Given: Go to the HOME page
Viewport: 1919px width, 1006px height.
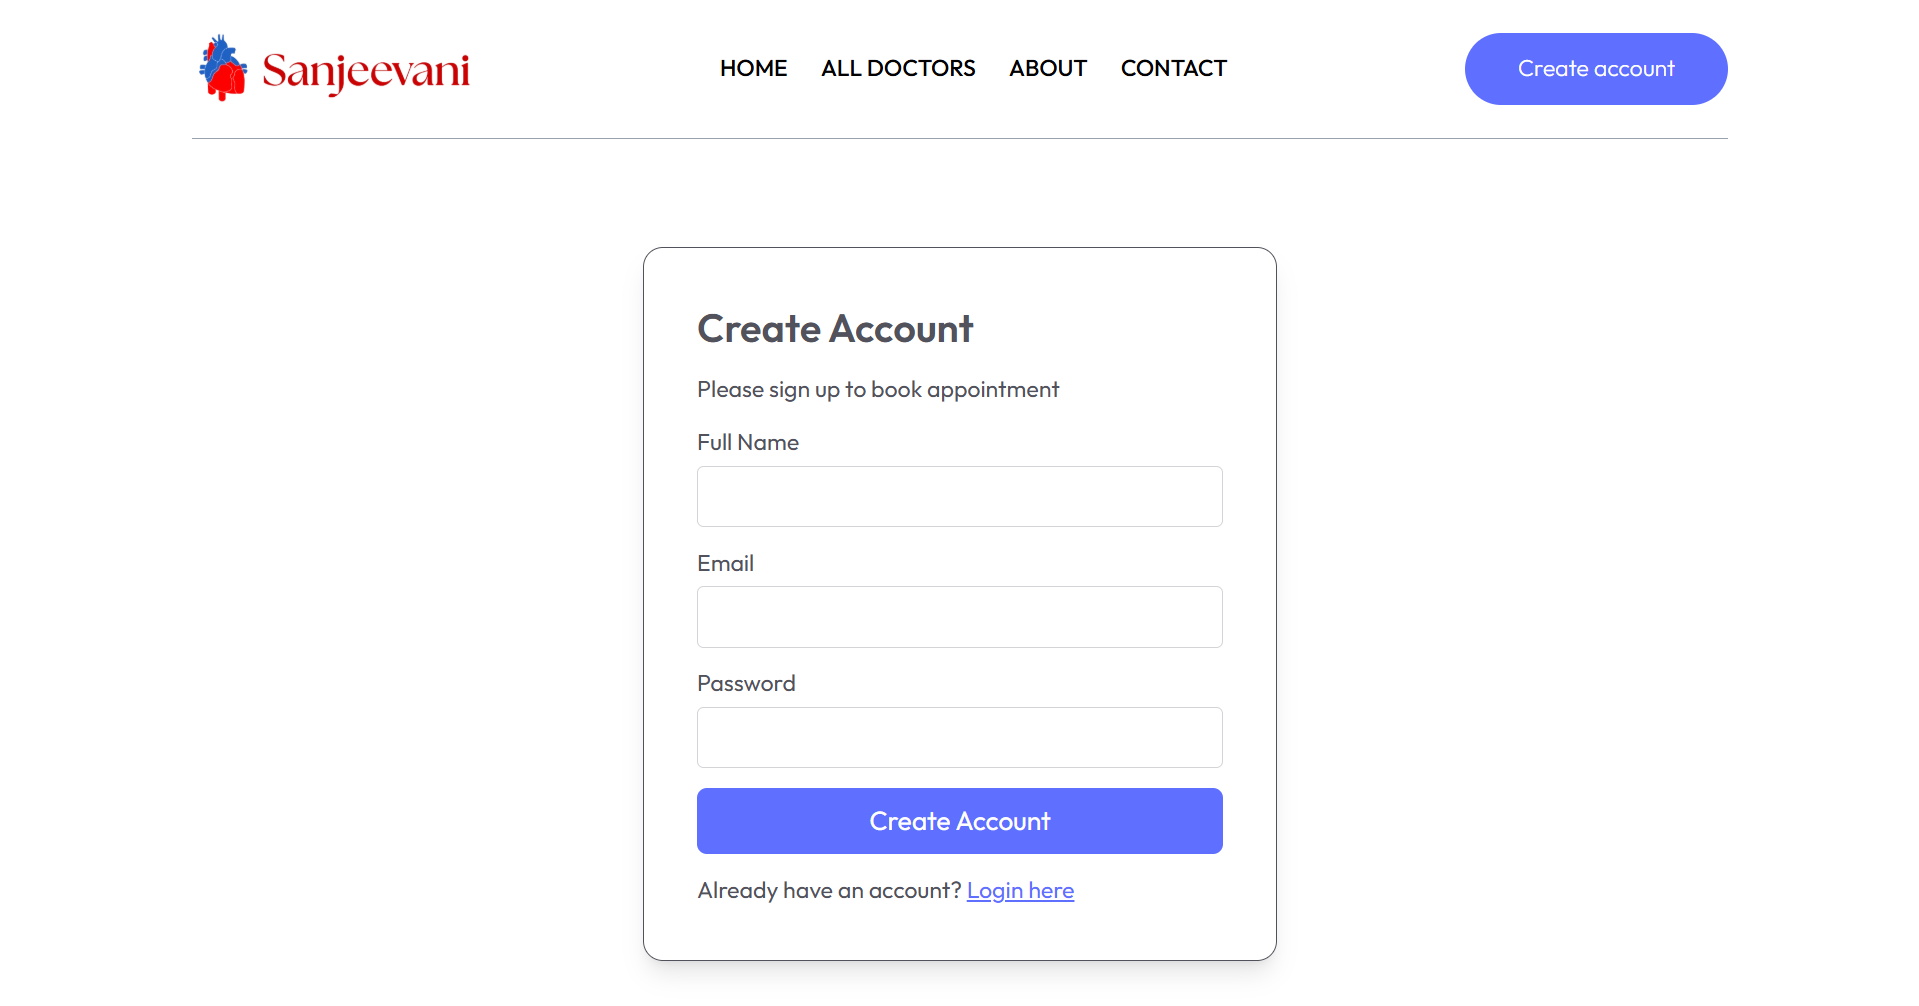Looking at the screenshot, I should pos(753,68).
